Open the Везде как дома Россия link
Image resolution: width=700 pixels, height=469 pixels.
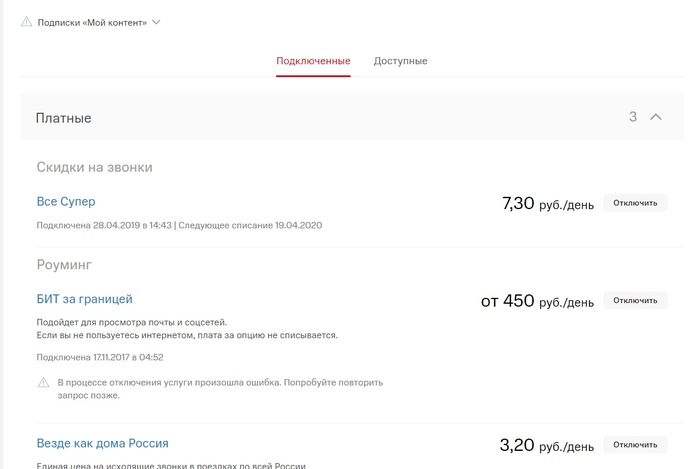[x=102, y=443]
